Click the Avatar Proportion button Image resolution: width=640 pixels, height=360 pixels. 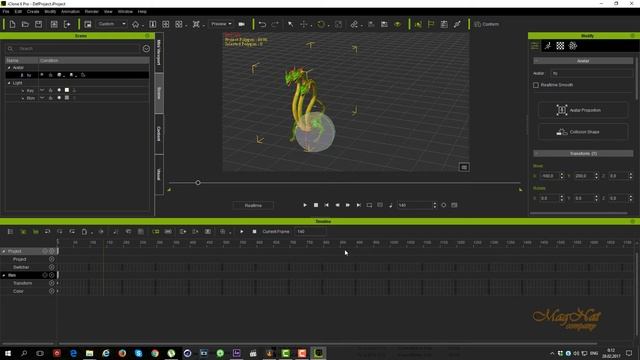coord(583,110)
